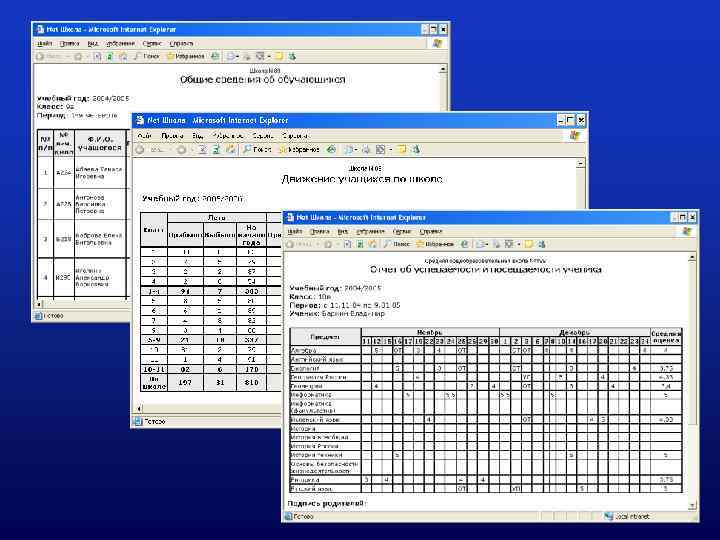Click Refresh icon in 'Общие сведения' window
This screenshot has height=540, width=720.
tap(110, 56)
